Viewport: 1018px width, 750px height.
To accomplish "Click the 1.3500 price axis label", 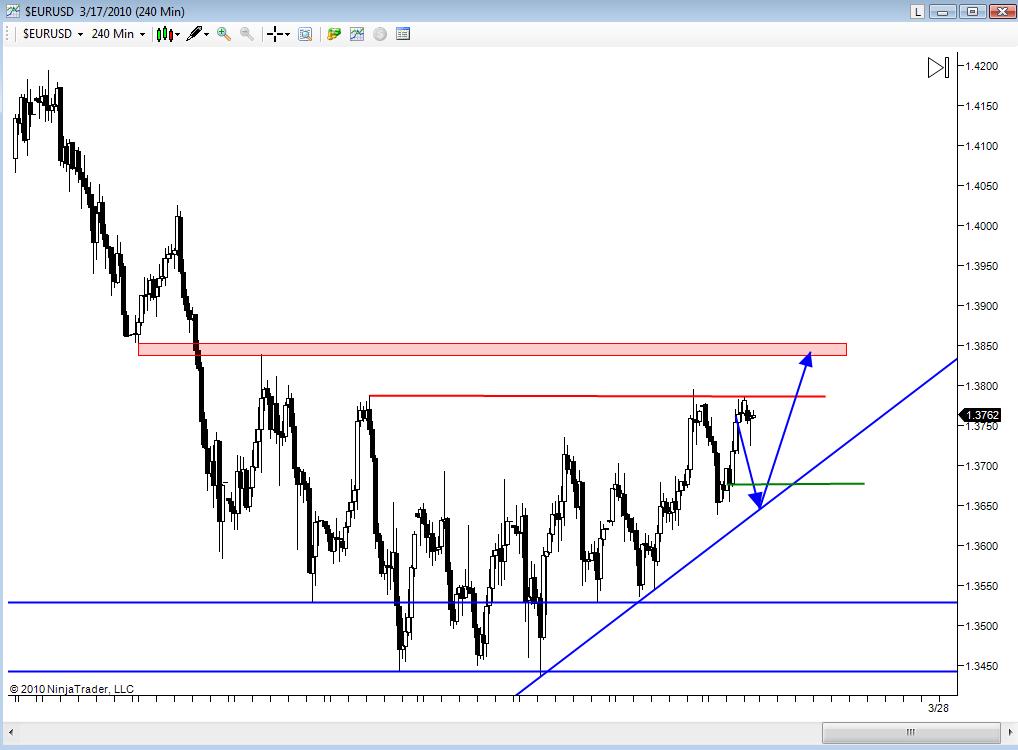I will (x=981, y=626).
